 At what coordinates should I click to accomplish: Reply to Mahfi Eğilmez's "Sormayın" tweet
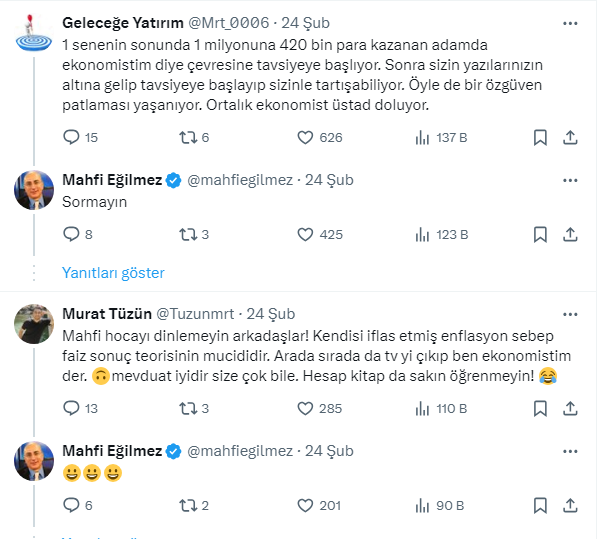[72, 234]
